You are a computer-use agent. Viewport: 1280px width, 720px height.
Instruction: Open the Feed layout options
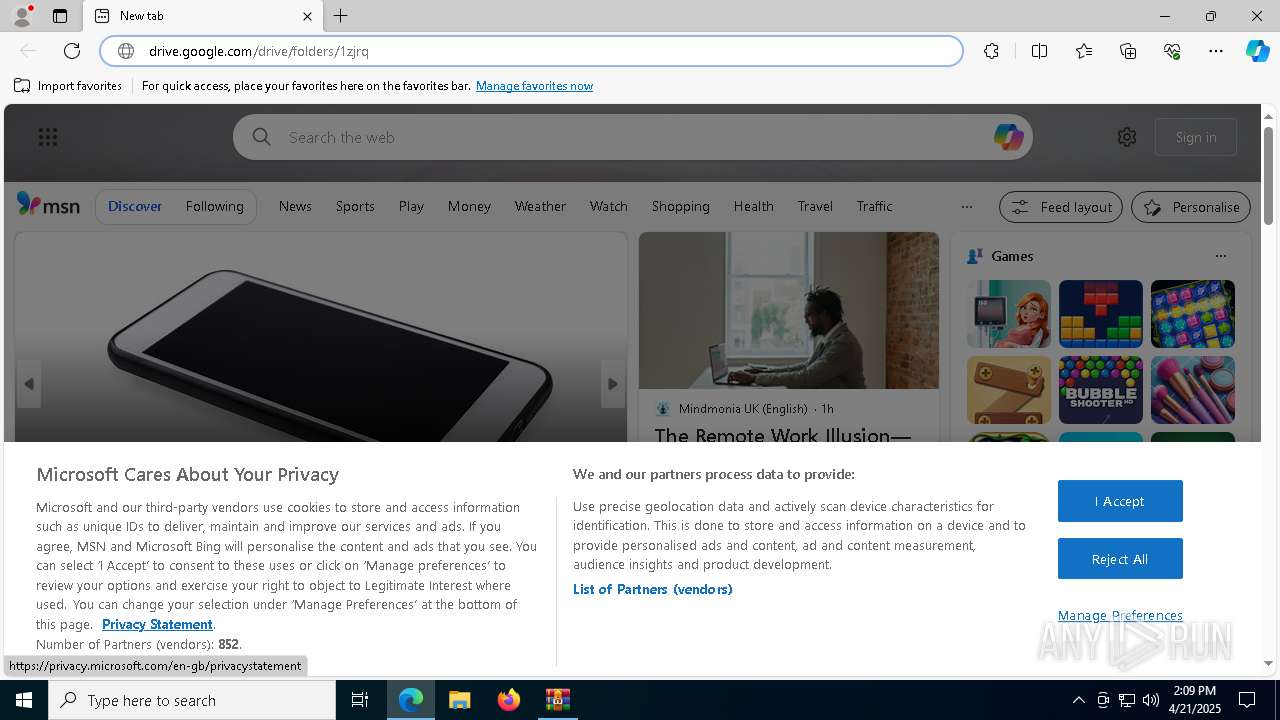pyautogui.click(x=1061, y=207)
